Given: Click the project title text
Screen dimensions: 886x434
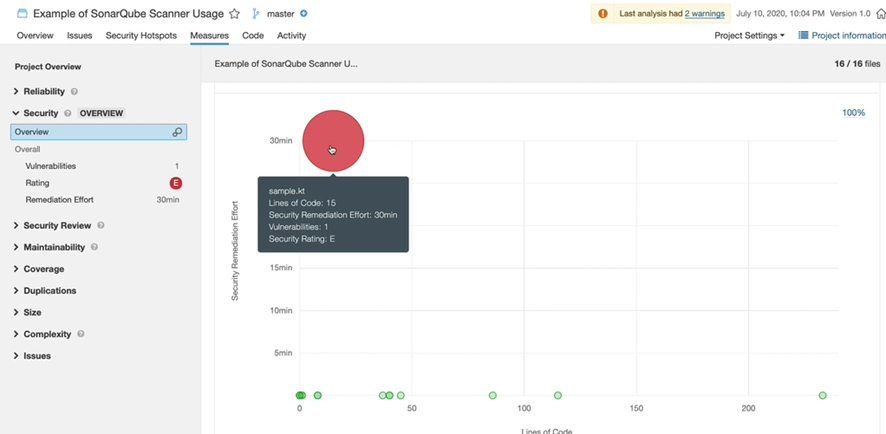Looking at the screenshot, I should 129,14.
